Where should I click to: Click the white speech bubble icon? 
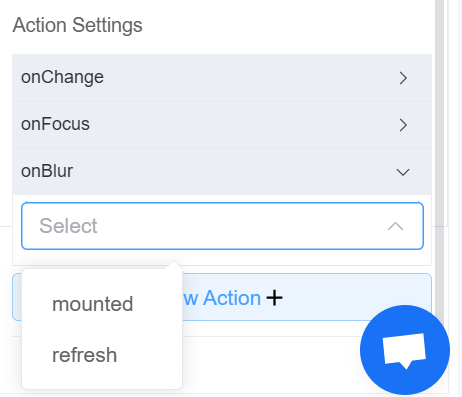pyautogui.click(x=404, y=350)
